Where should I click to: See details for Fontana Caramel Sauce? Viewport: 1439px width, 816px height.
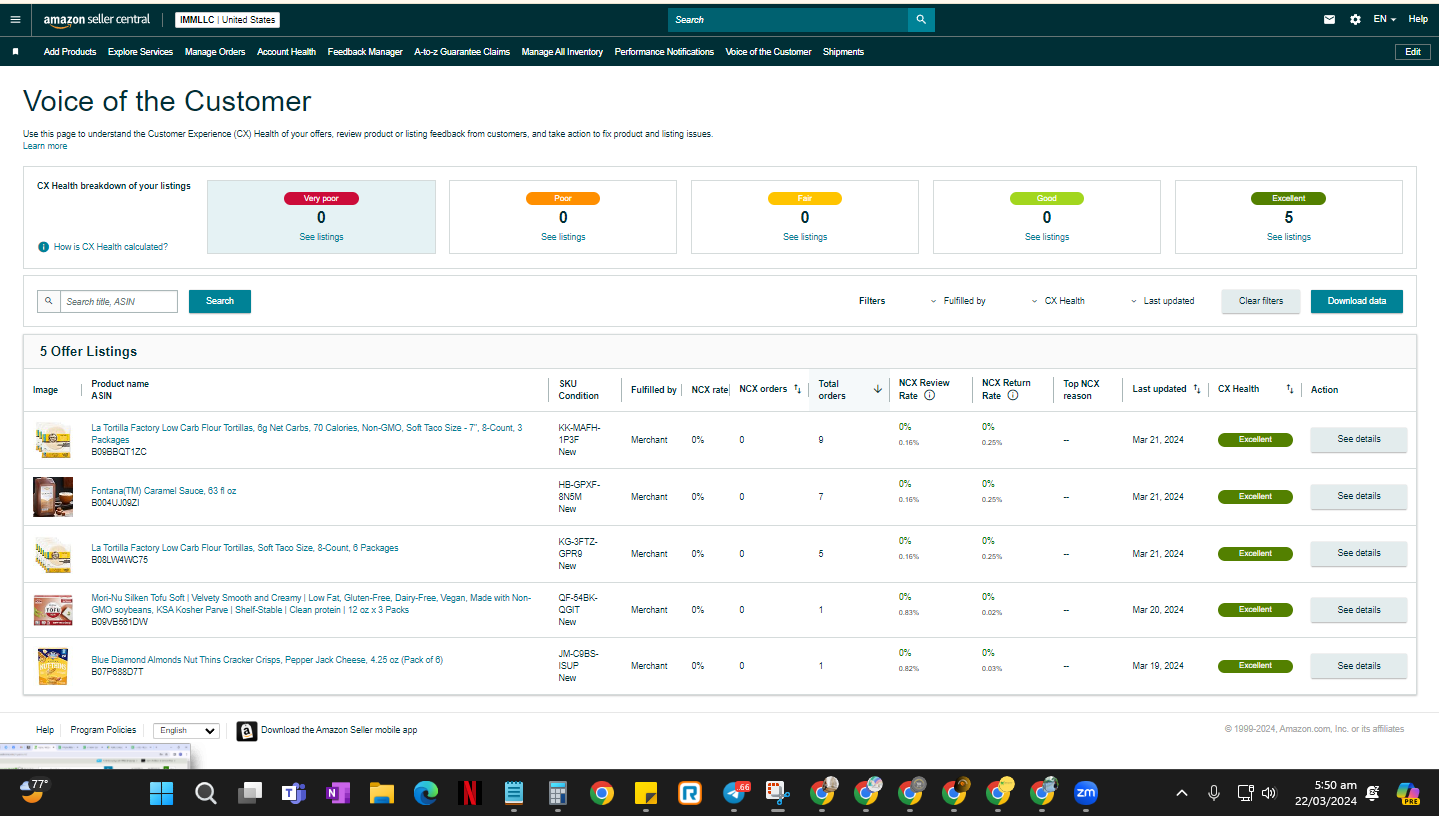1359,497
